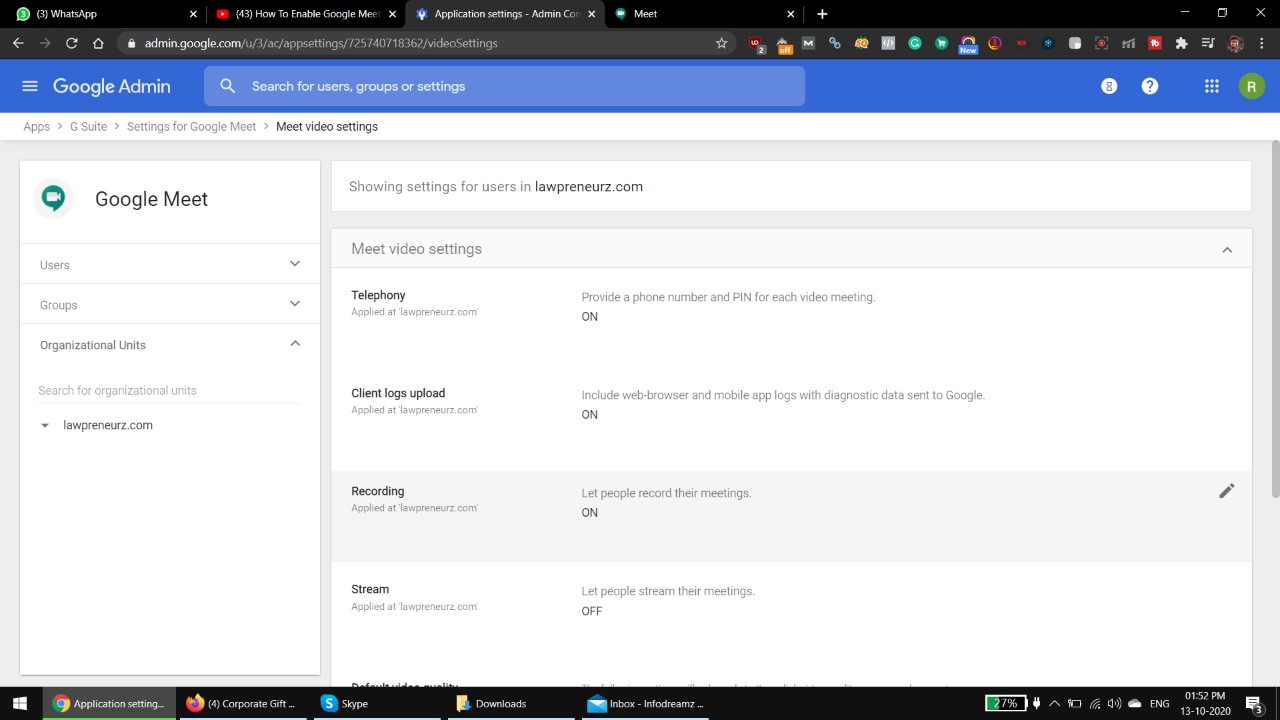Close the WhatsApp tab
Image resolution: width=1280 pixels, height=720 pixels.
[x=193, y=14]
